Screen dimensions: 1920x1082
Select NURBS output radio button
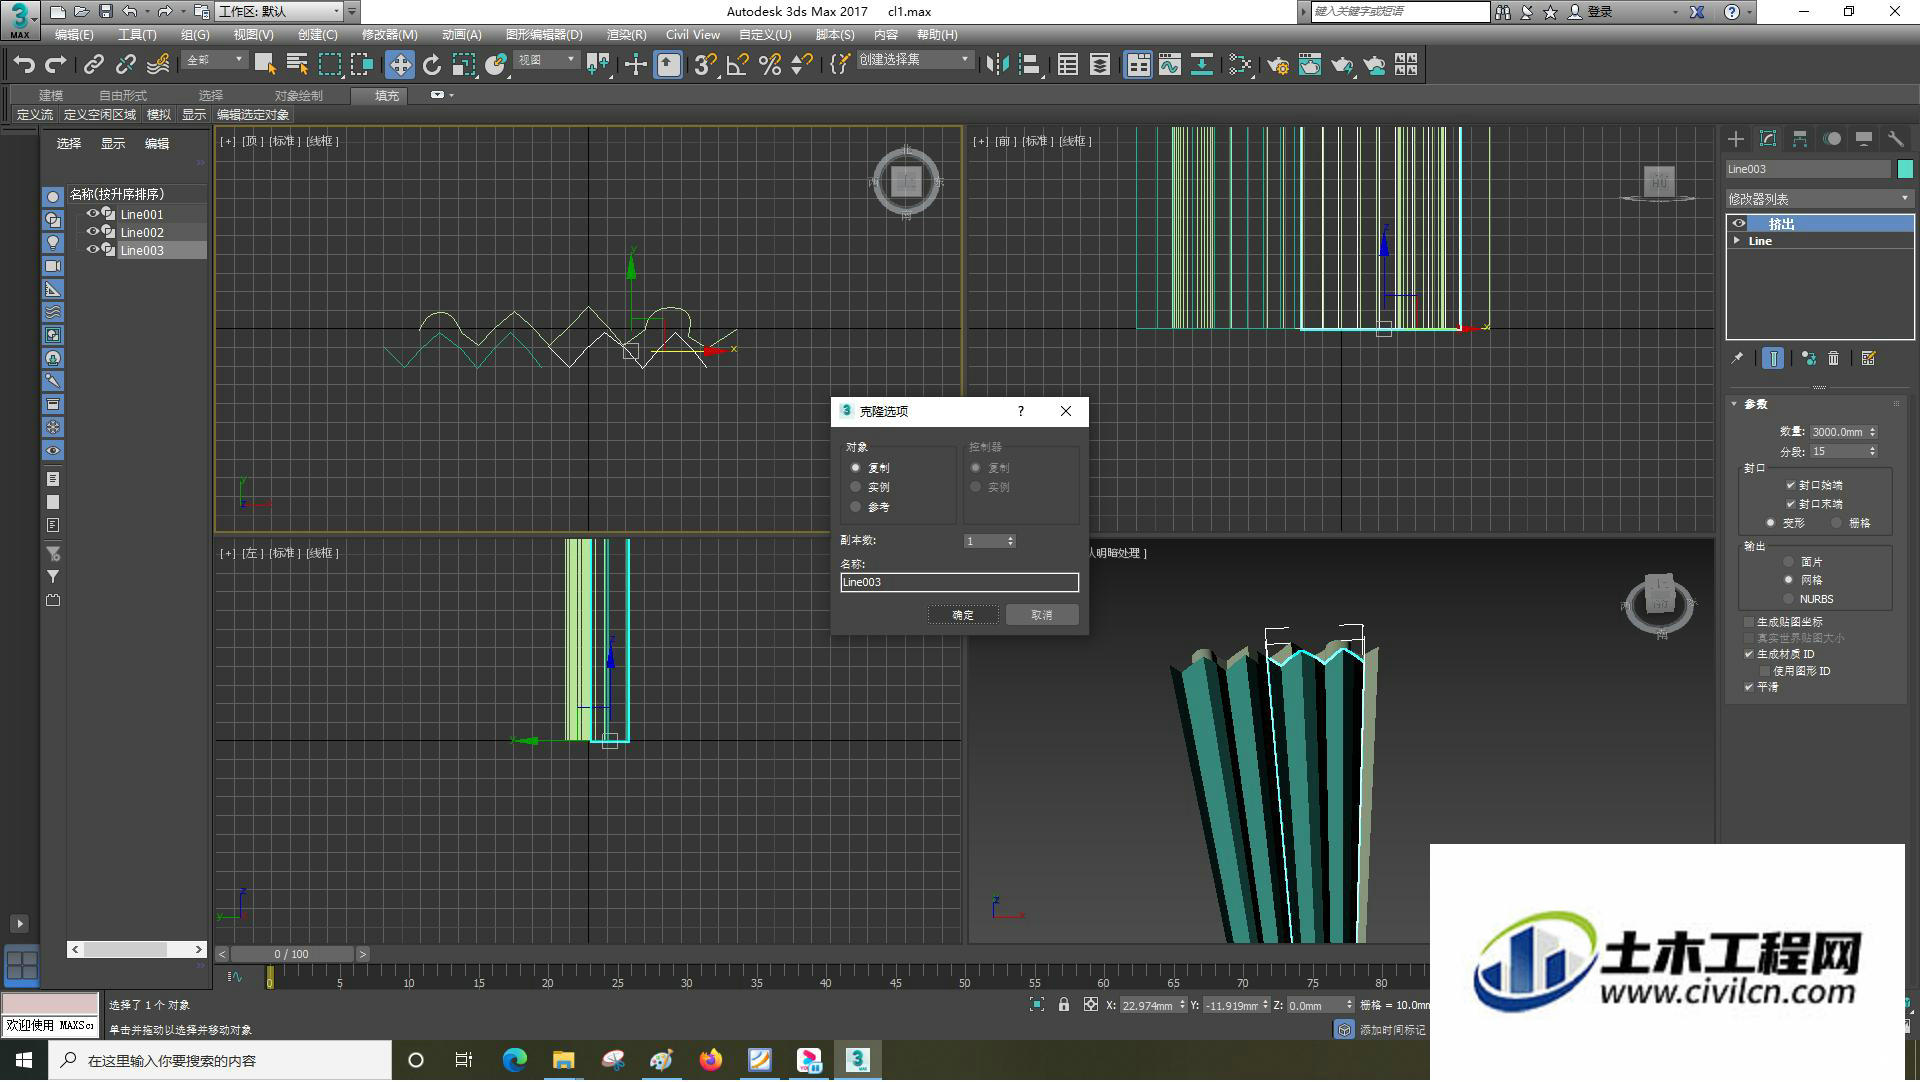point(1789,600)
